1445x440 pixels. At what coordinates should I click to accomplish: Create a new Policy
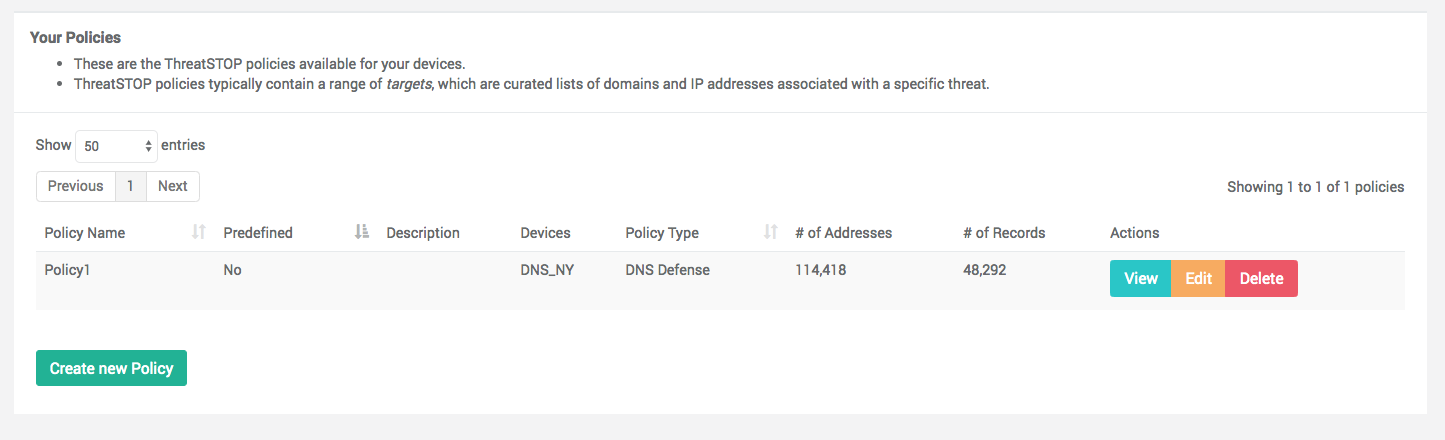[x=111, y=368]
